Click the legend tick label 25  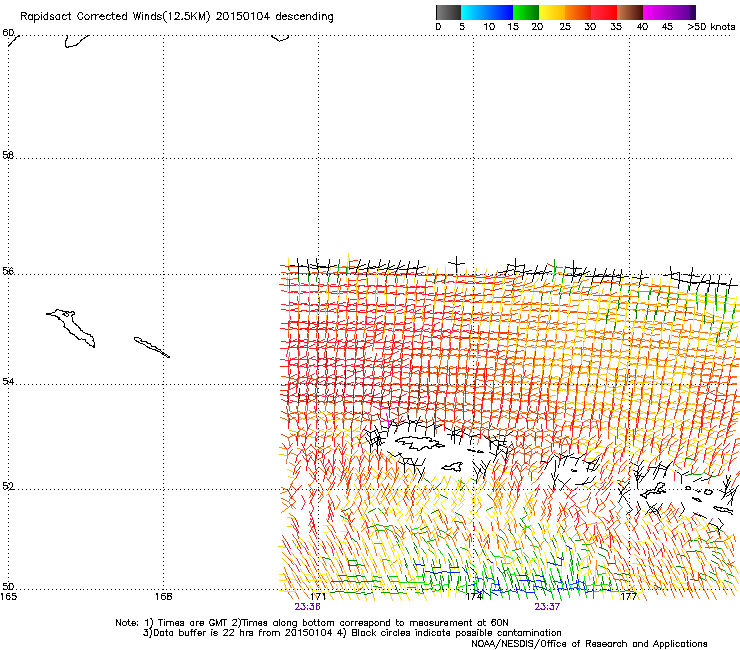565,27
